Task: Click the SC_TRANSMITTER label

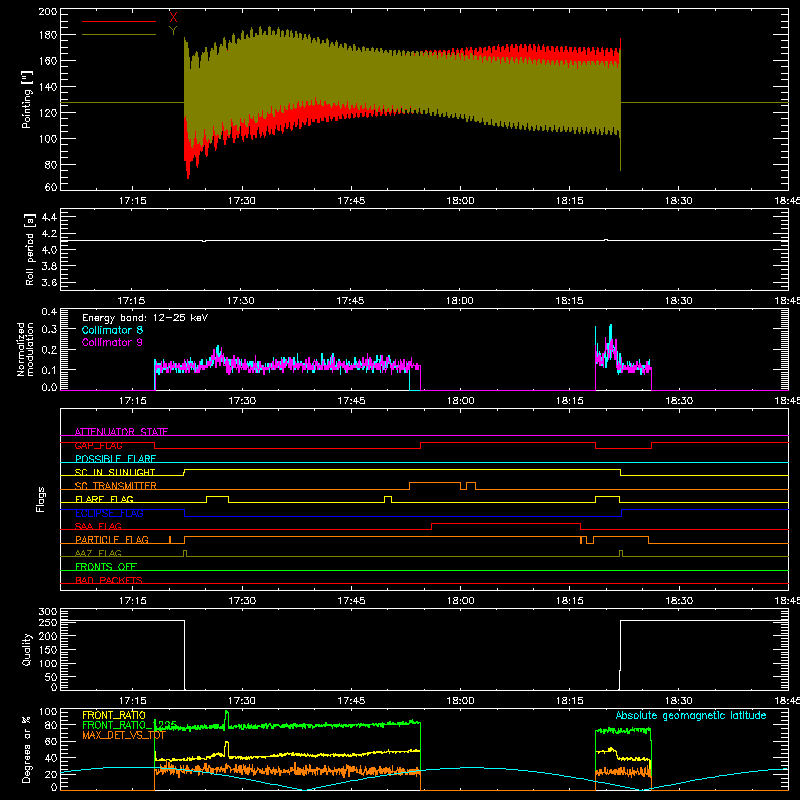Action: [115, 486]
